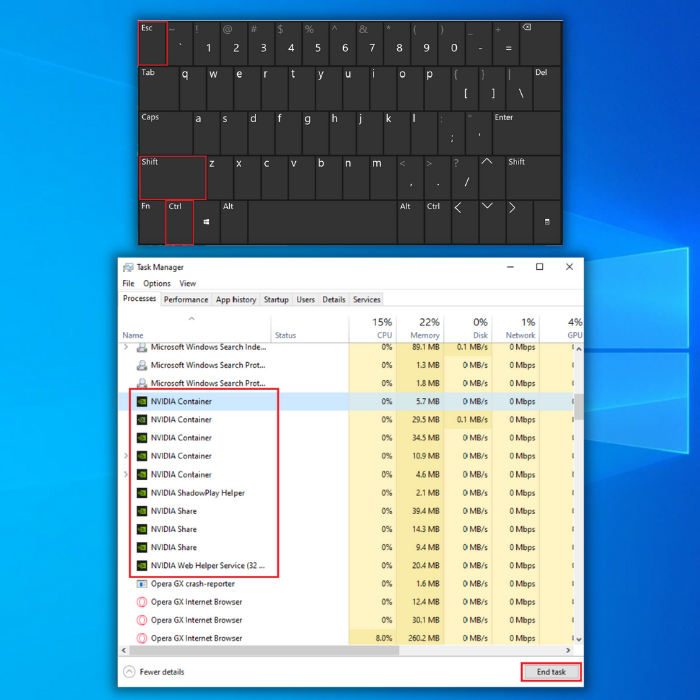Click the Enter key on the keyboard

[x=526, y=133]
